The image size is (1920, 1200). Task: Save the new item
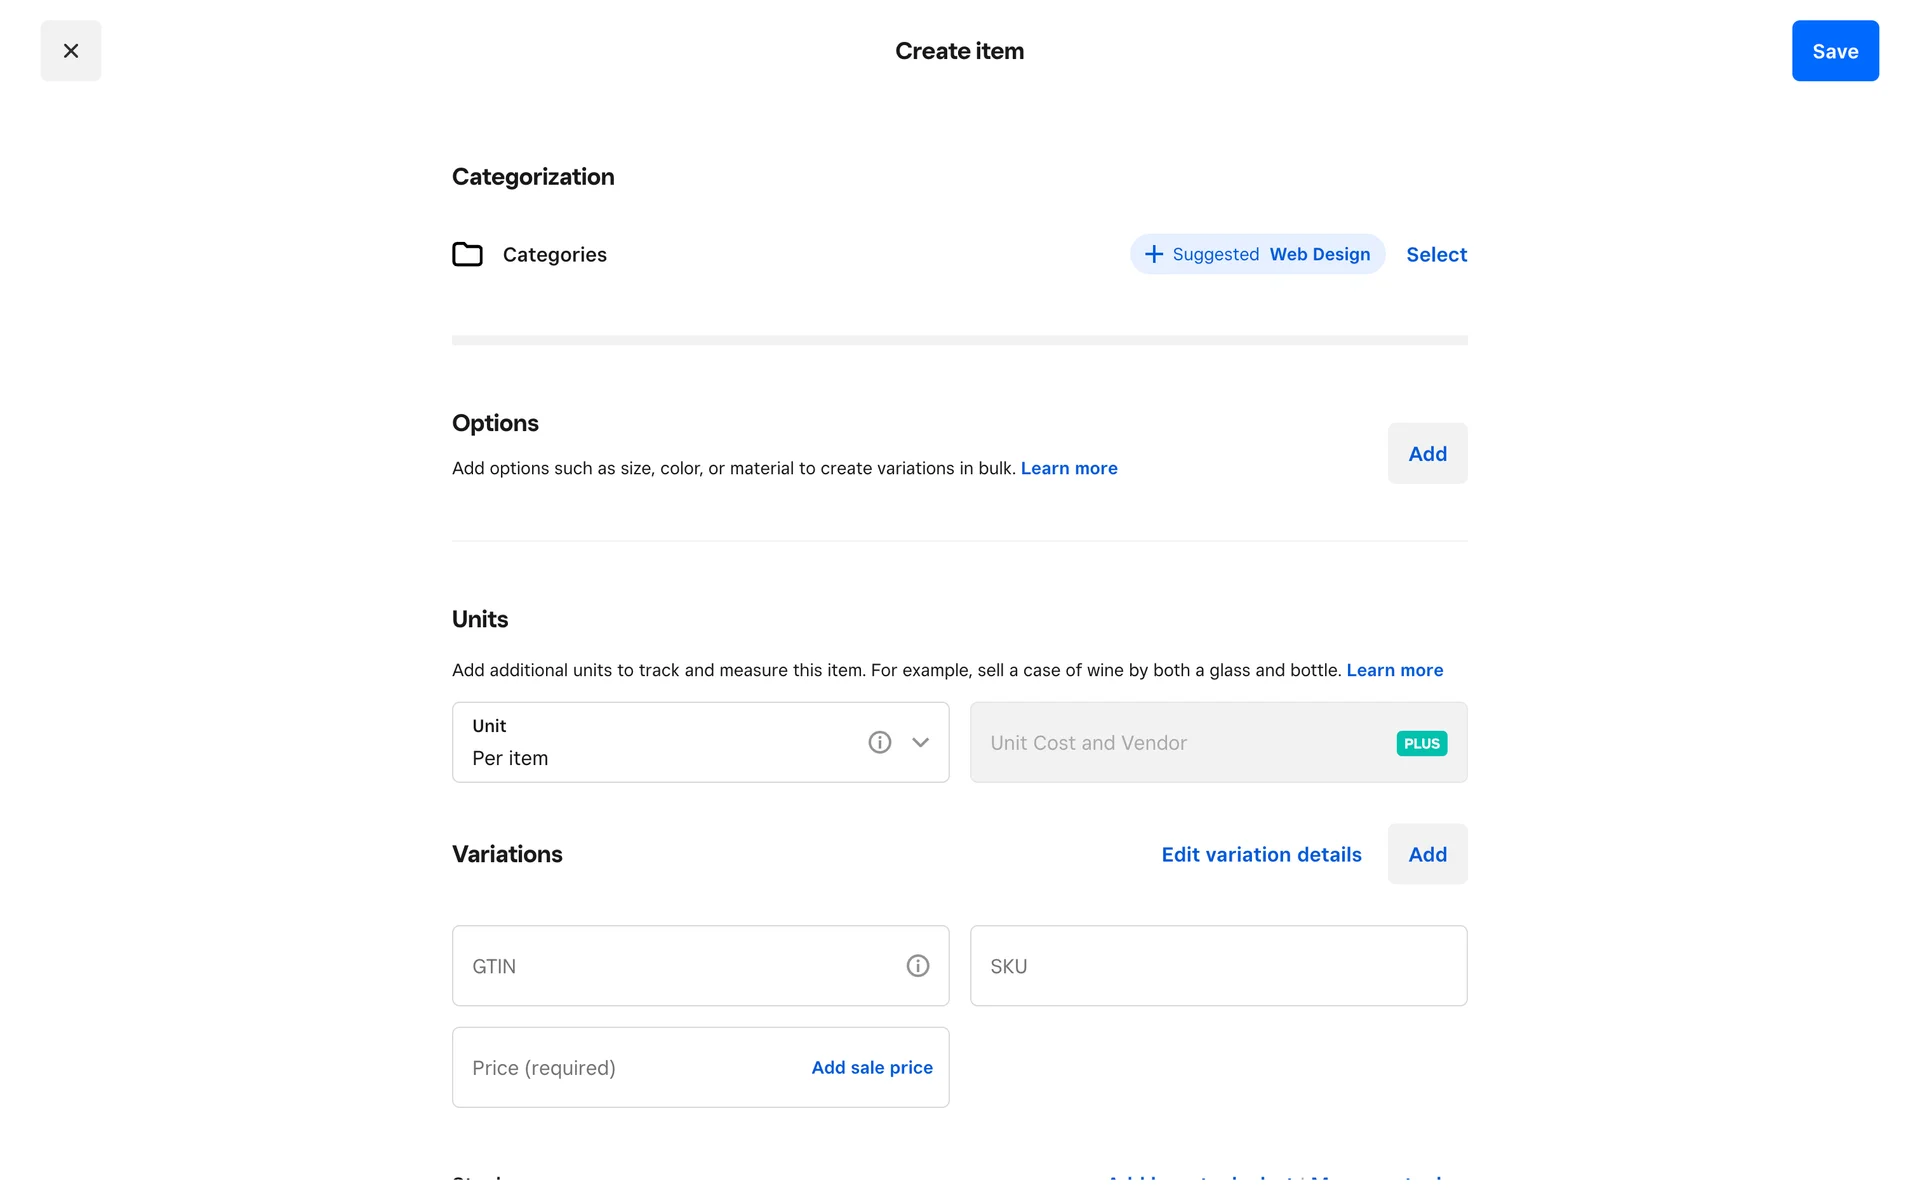(1834, 51)
